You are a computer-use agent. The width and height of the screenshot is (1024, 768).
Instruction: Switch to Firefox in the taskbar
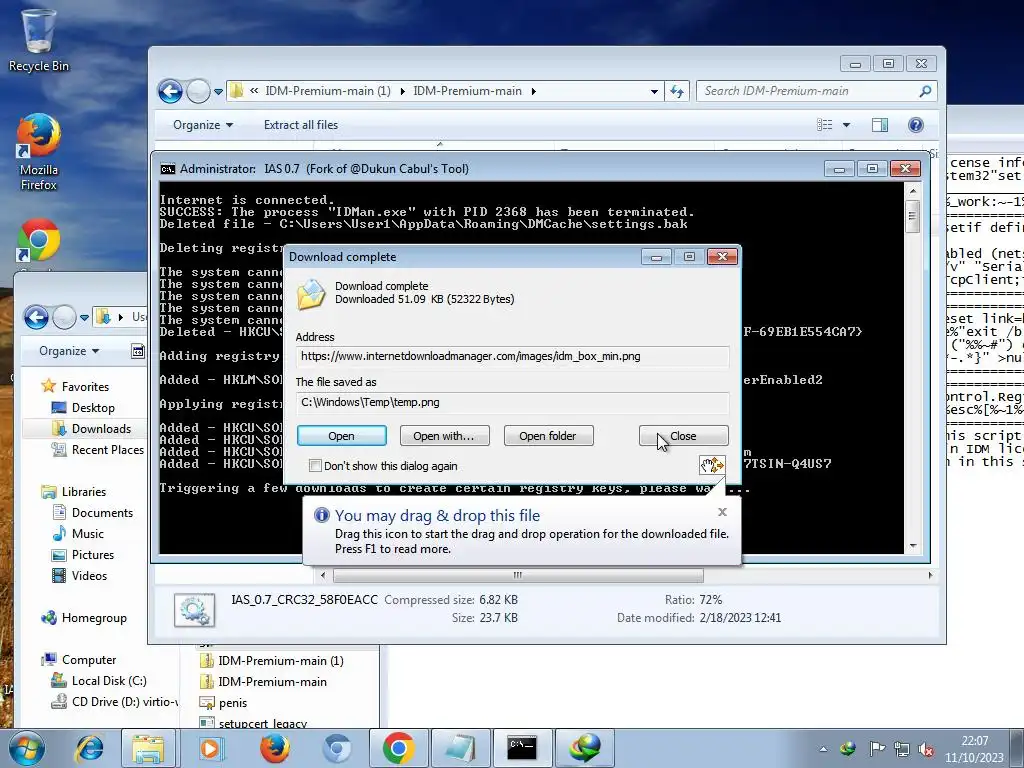click(275, 748)
